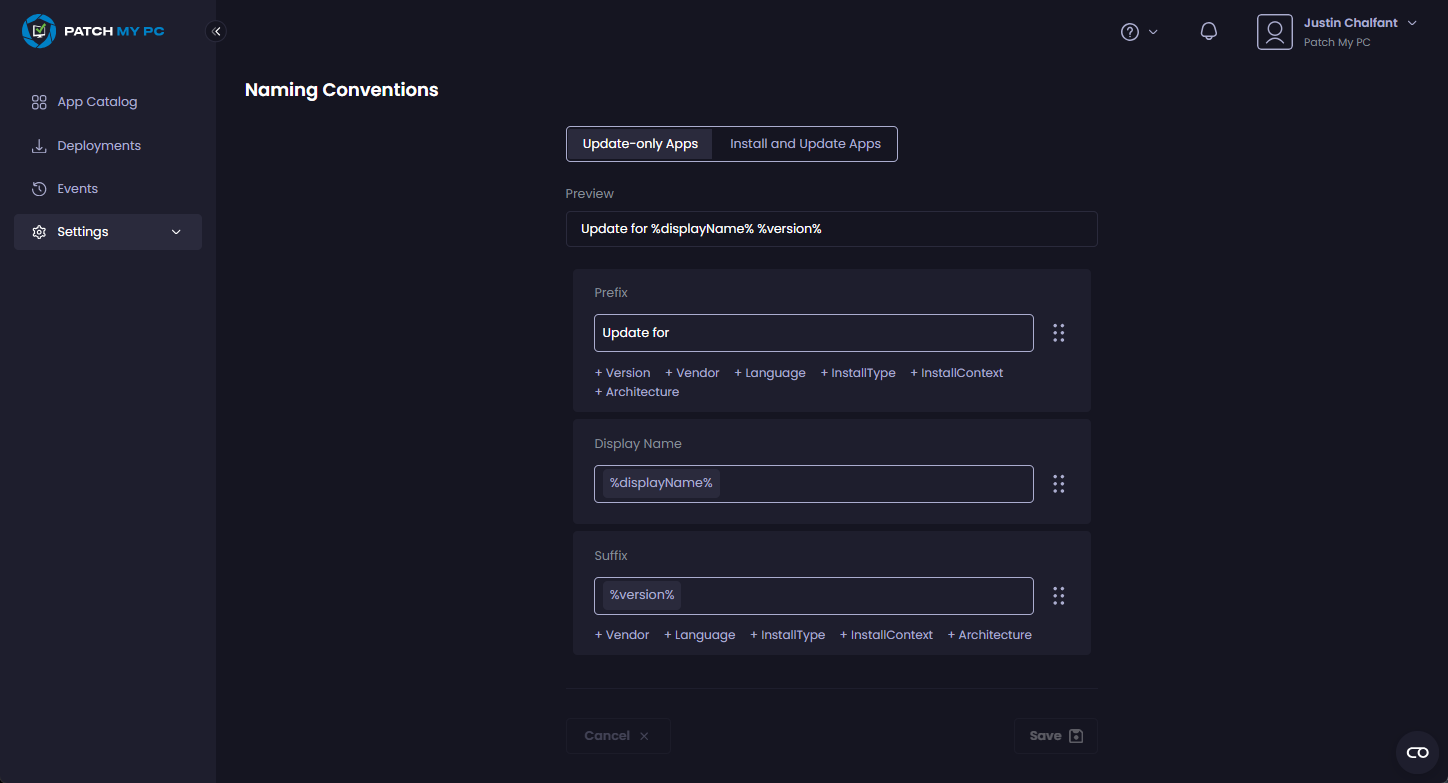The height and width of the screenshot is (783, 1448).
Task: Click the drag handle beside the Prefix field
Action: (1058, 332)
